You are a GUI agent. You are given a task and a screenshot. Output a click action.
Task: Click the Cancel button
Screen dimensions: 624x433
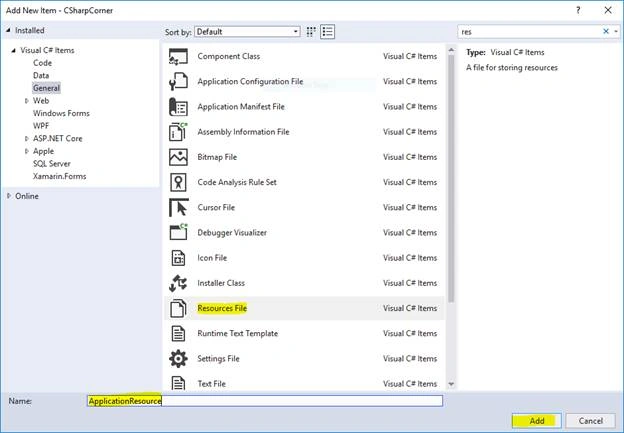click(x=591, y=421)
